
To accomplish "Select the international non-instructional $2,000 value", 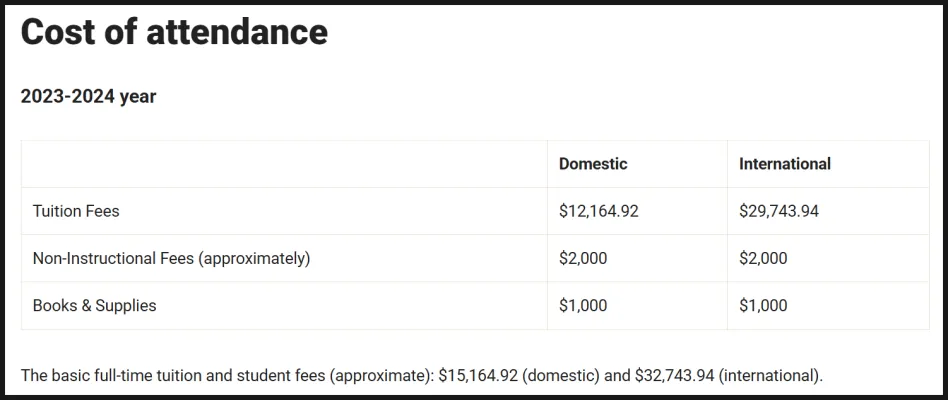I will pyautogui.click(x=763, y=258).
